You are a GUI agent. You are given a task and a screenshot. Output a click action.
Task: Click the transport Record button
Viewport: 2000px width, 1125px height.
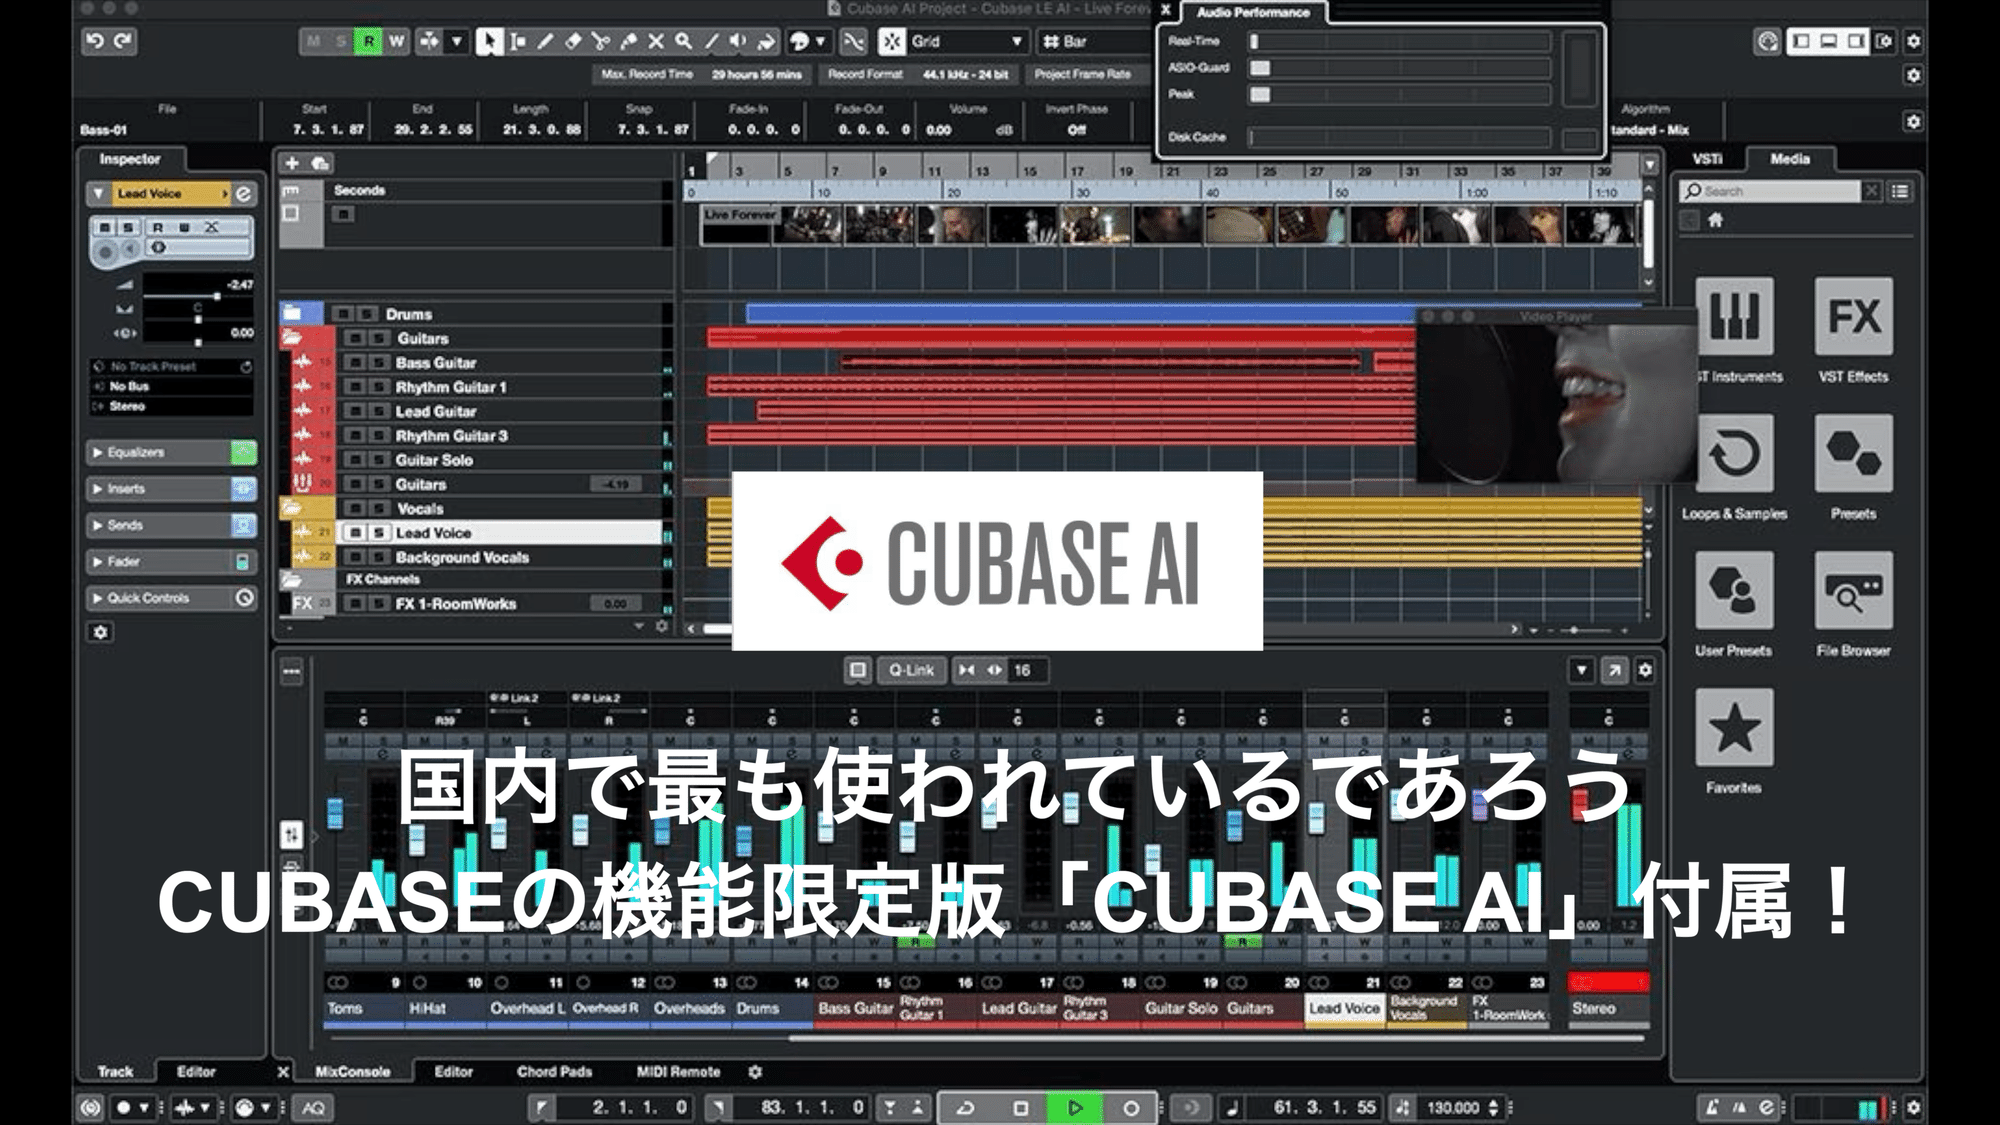[x=1131, y=1108]
